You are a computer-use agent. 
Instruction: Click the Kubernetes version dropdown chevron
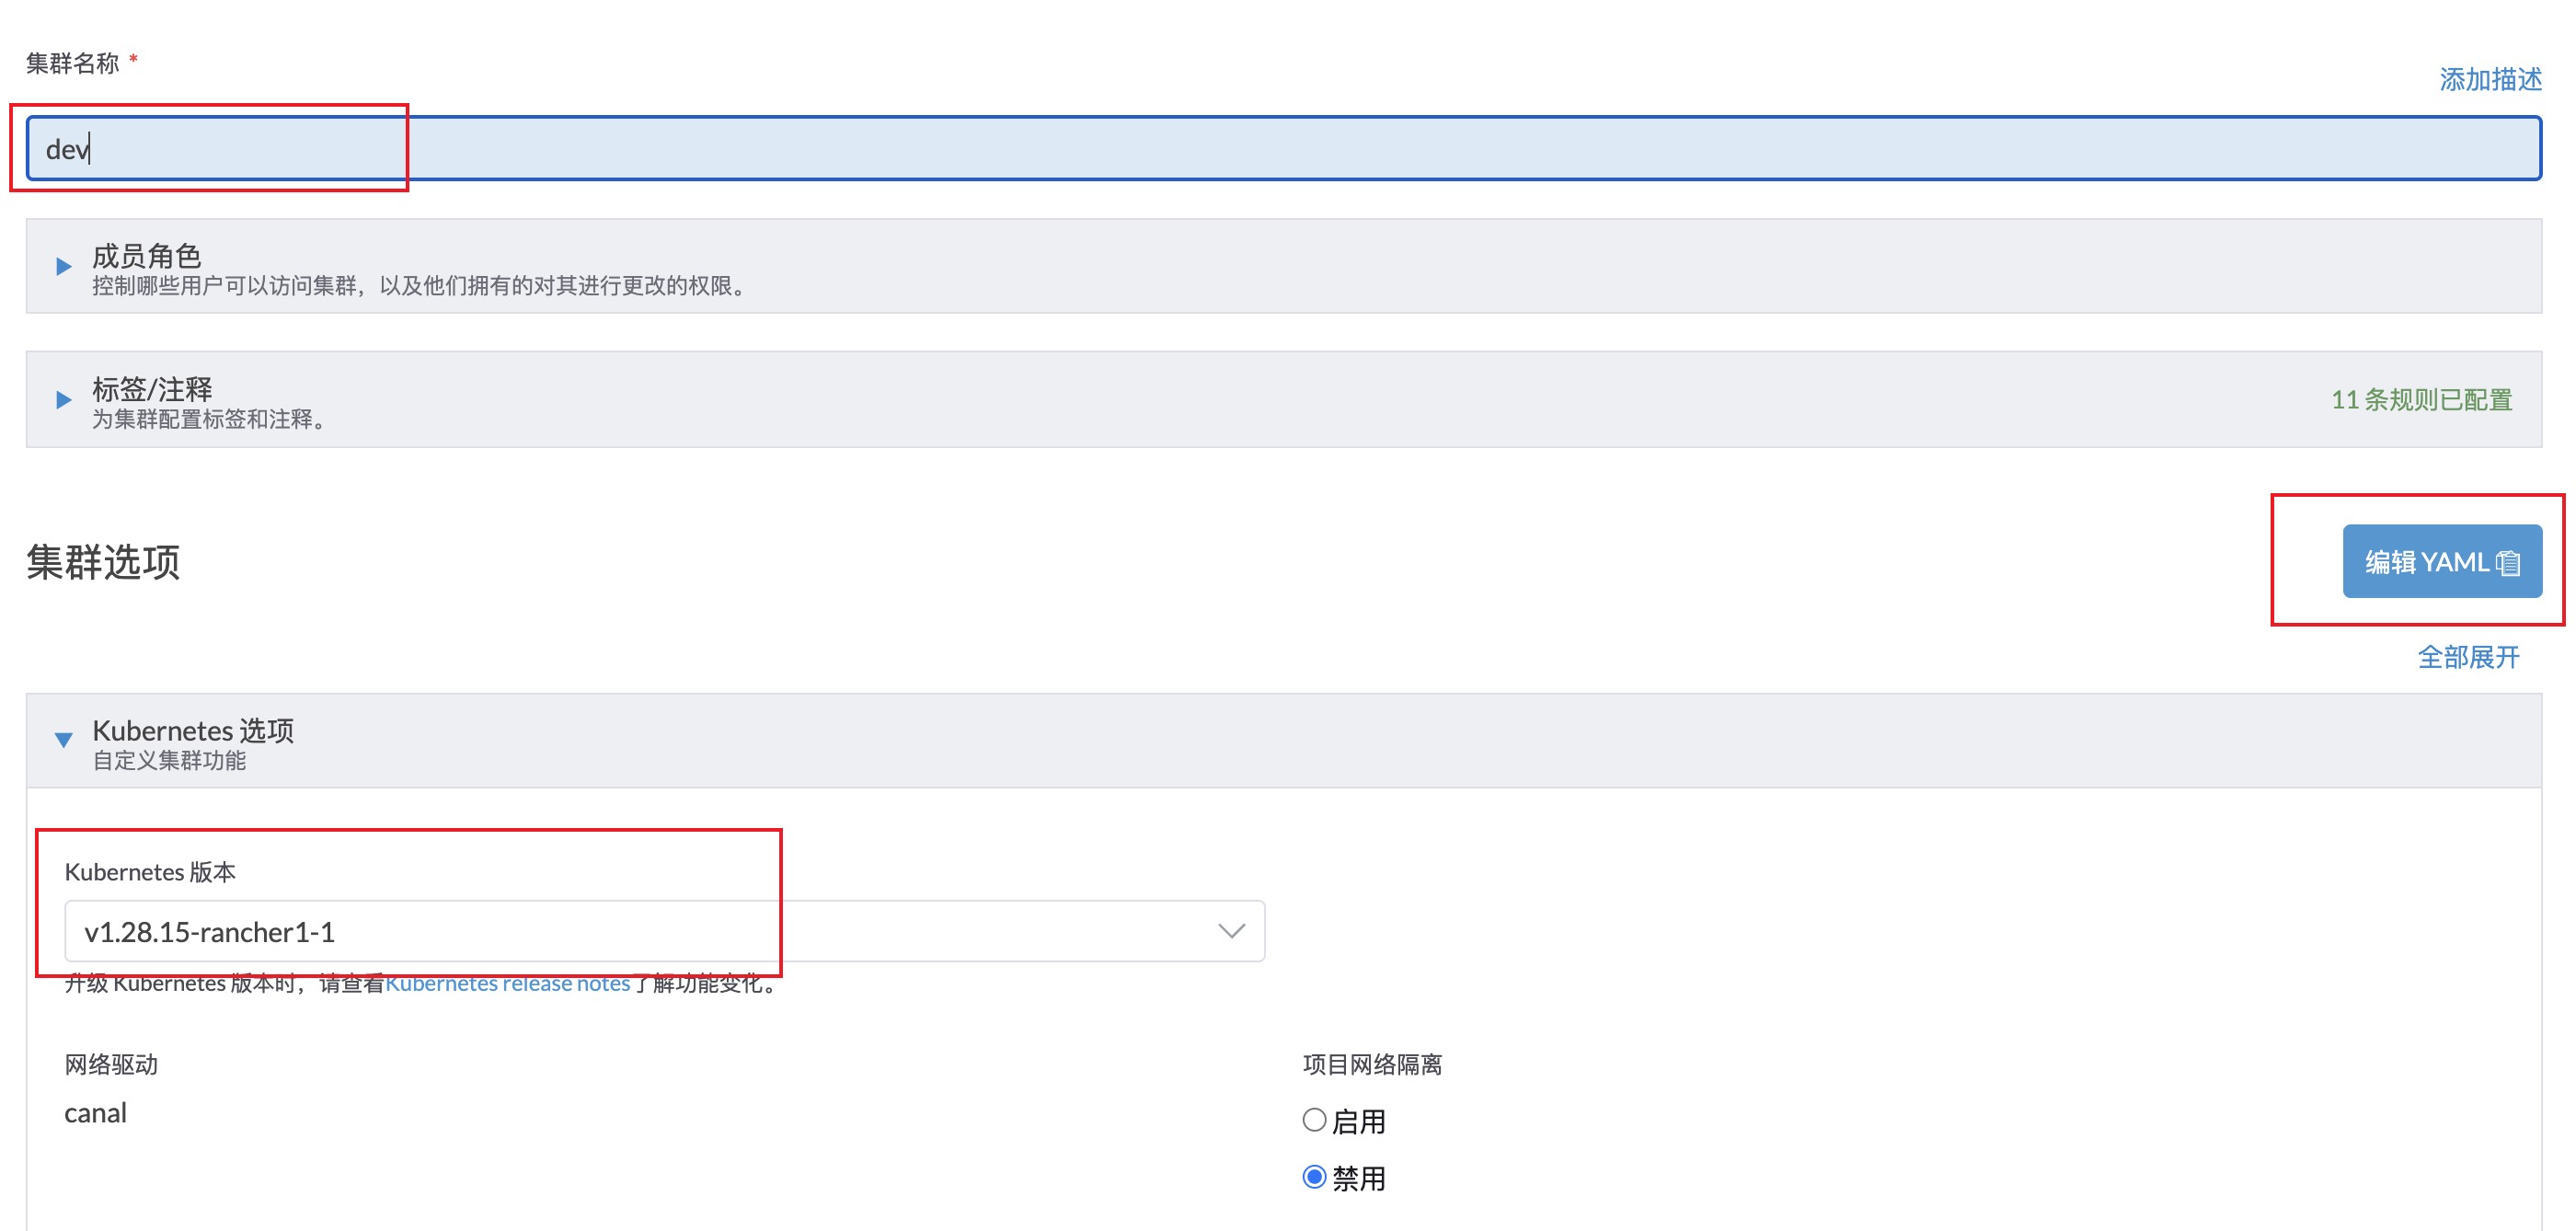pos(1231,931)
